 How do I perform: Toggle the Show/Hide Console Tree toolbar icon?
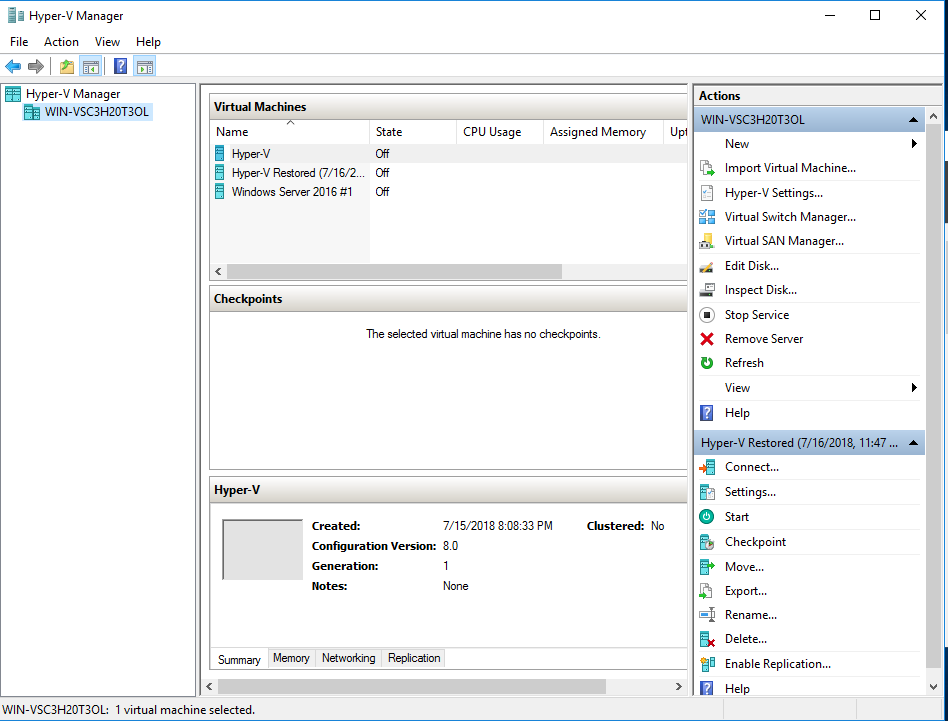pyautogui.click(x=91, y=66)
